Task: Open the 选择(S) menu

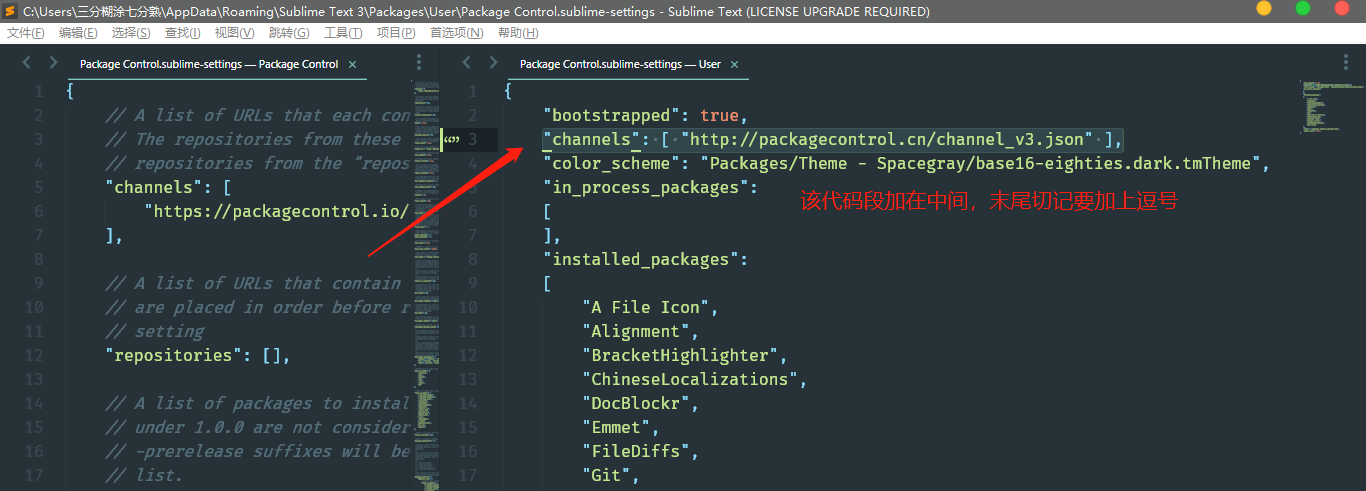Action: 131,33
